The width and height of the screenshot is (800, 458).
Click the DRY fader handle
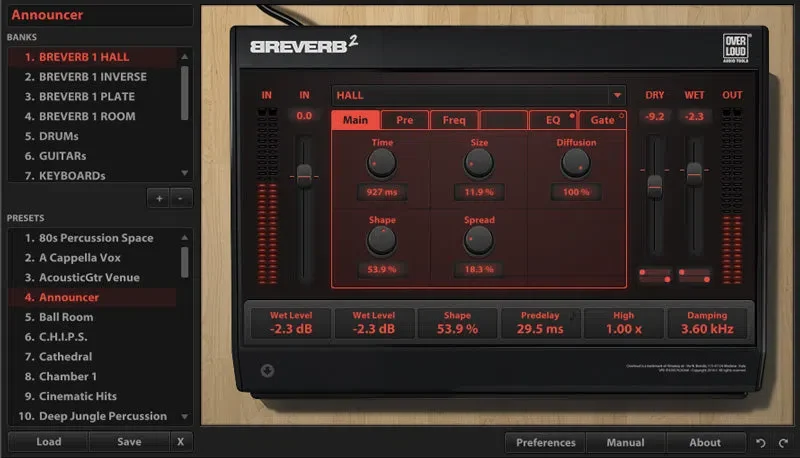(x=655, y=187)
